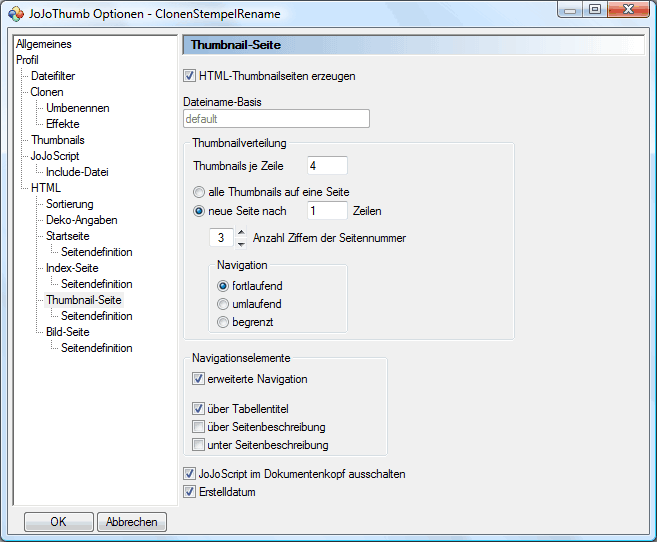Click the Dateiname-Basis input field
This screenshot has height=542, width=657.
click(277, 119)
